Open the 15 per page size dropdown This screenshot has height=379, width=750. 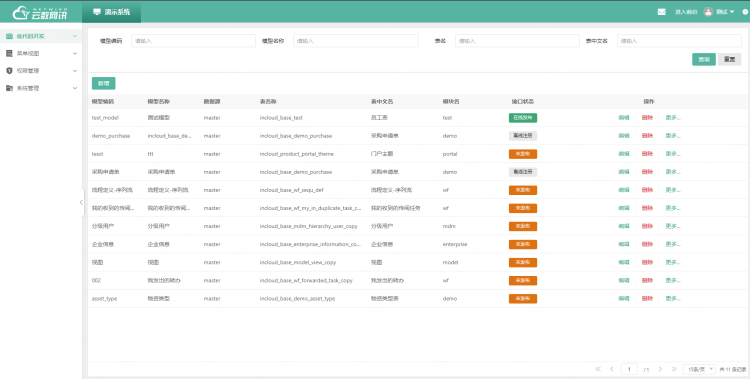click(699, 369)
